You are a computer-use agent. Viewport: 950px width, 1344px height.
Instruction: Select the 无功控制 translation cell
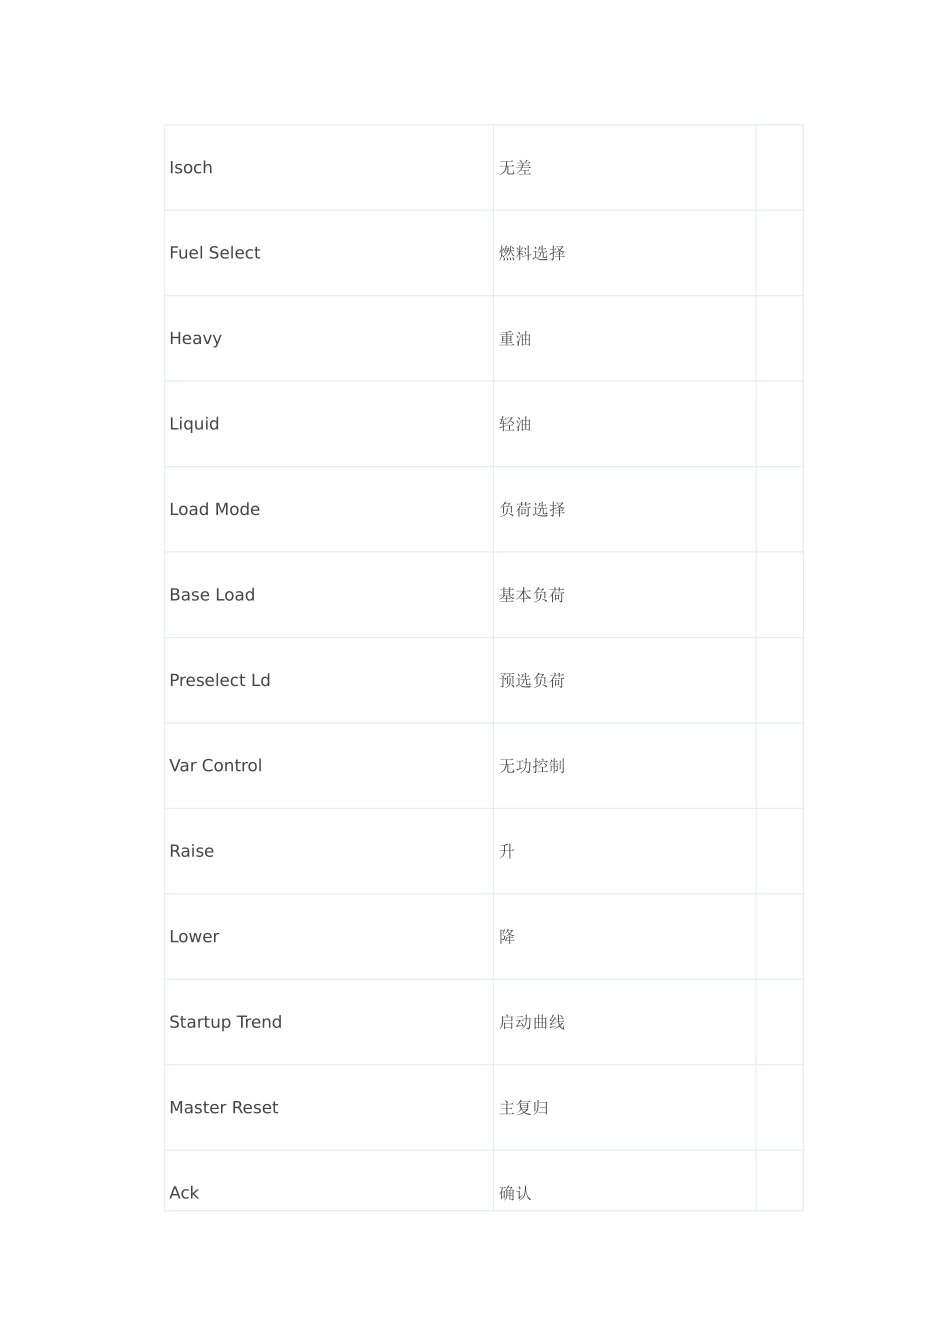[x=625, y=765]
